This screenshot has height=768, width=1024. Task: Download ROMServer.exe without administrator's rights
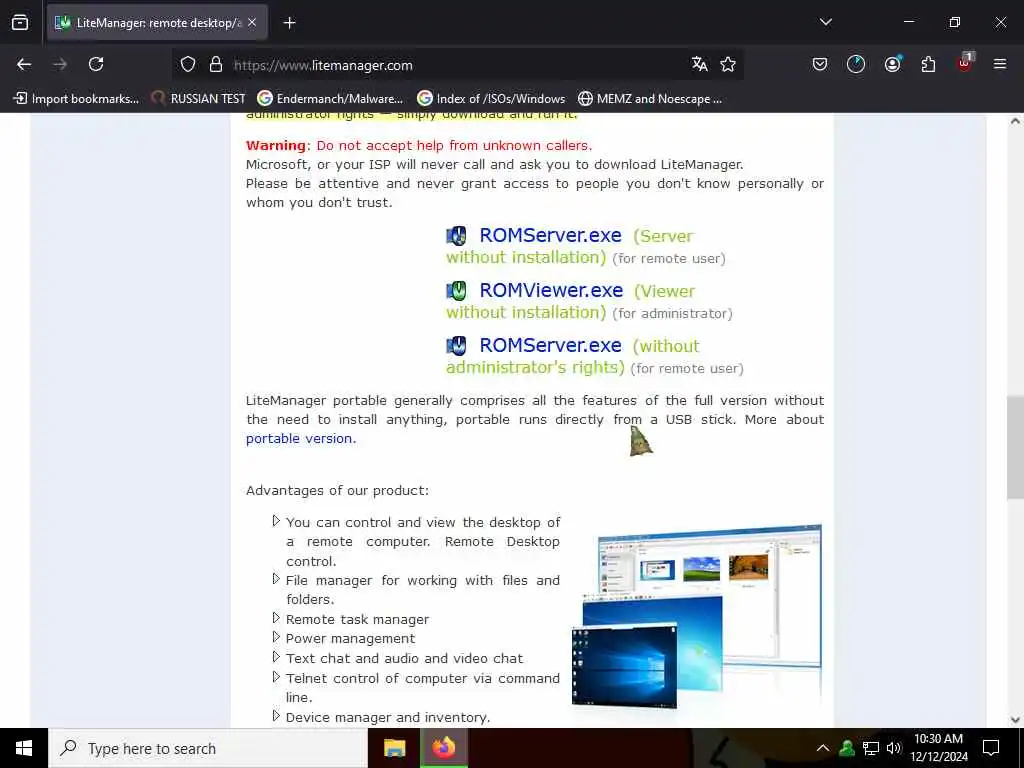tap(551, 345)
